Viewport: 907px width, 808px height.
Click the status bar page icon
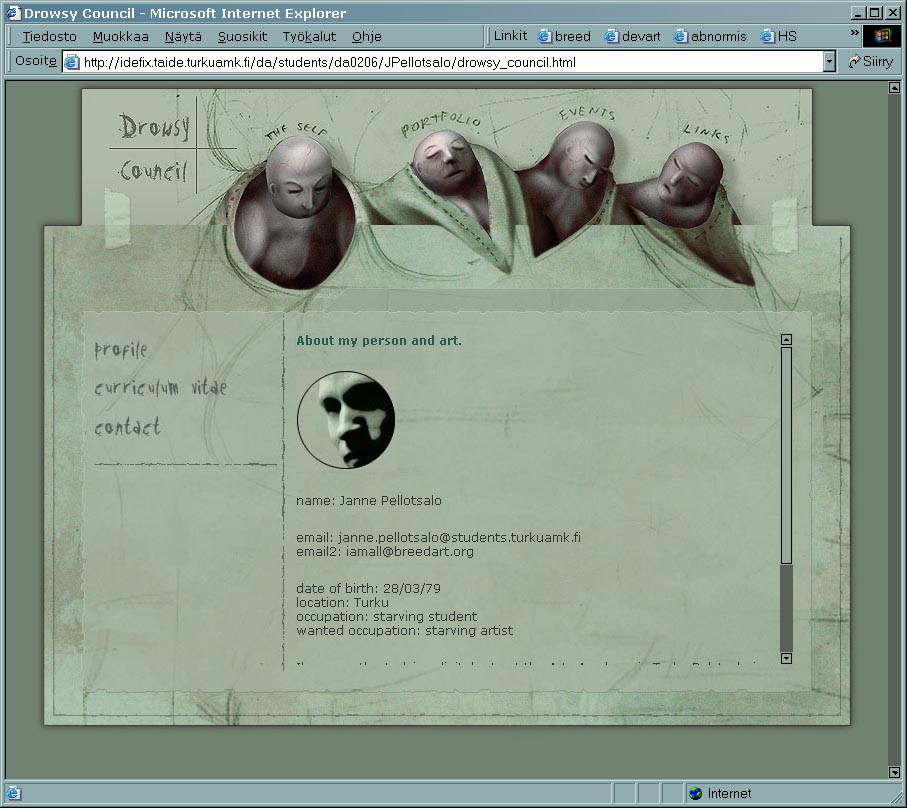coord(13,793)
